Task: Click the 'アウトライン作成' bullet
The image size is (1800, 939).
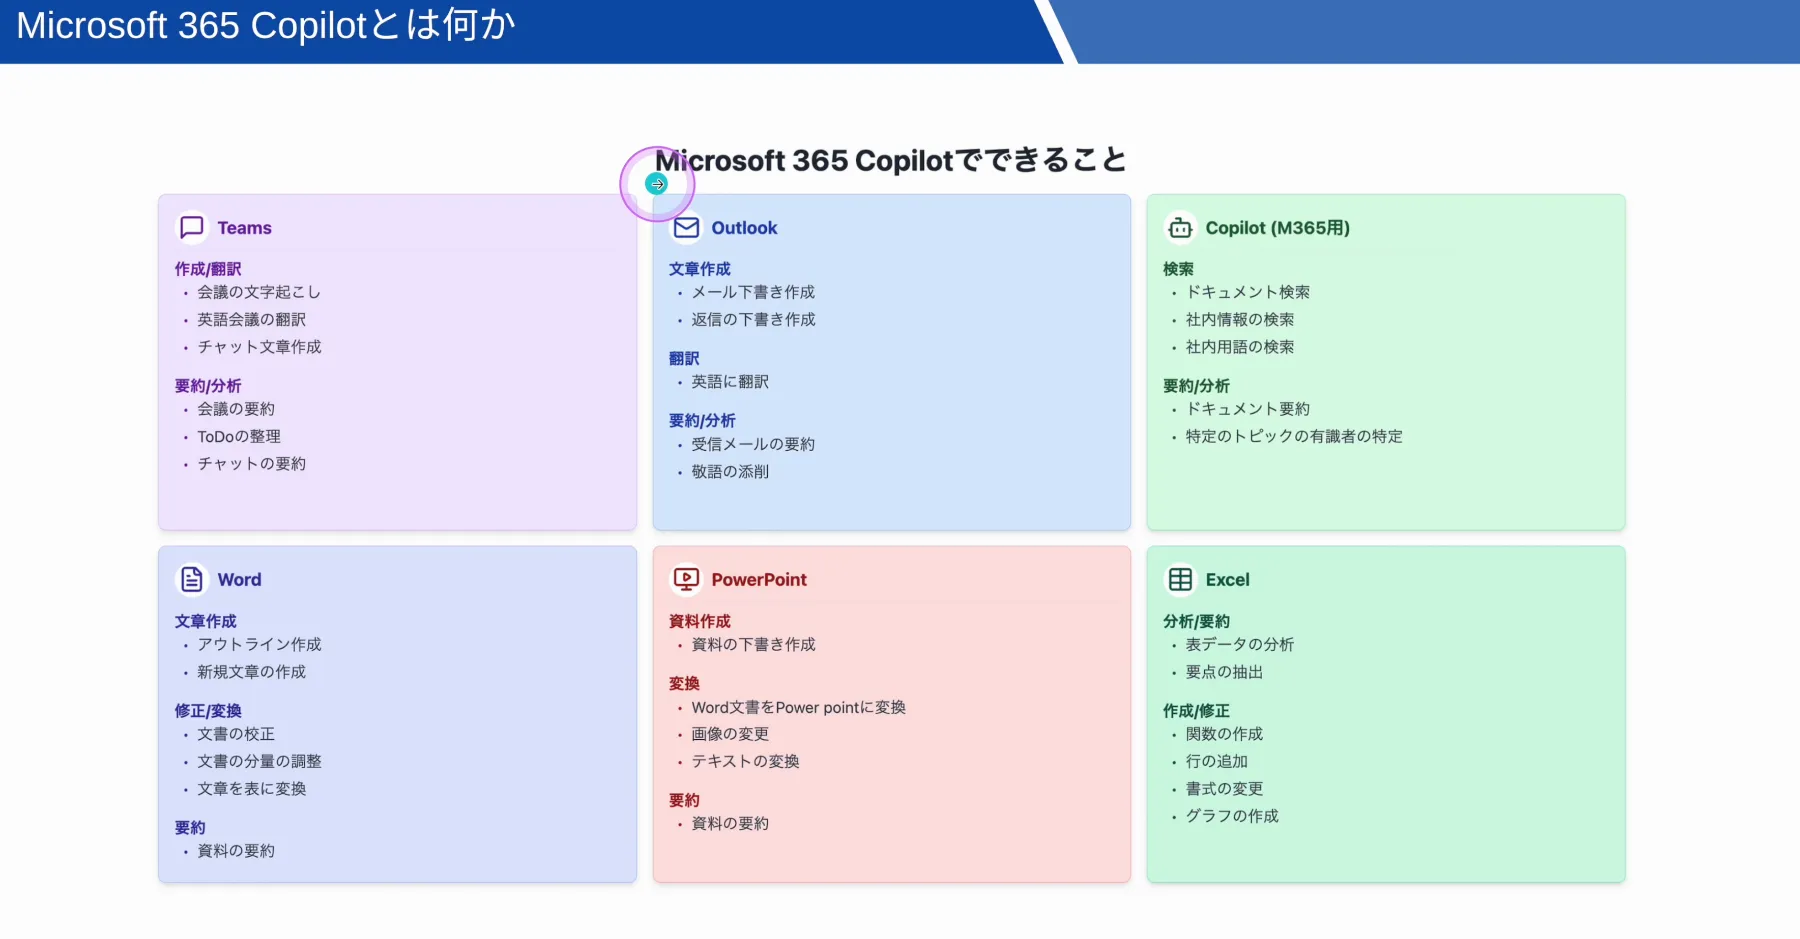Action: pos(260,644)
